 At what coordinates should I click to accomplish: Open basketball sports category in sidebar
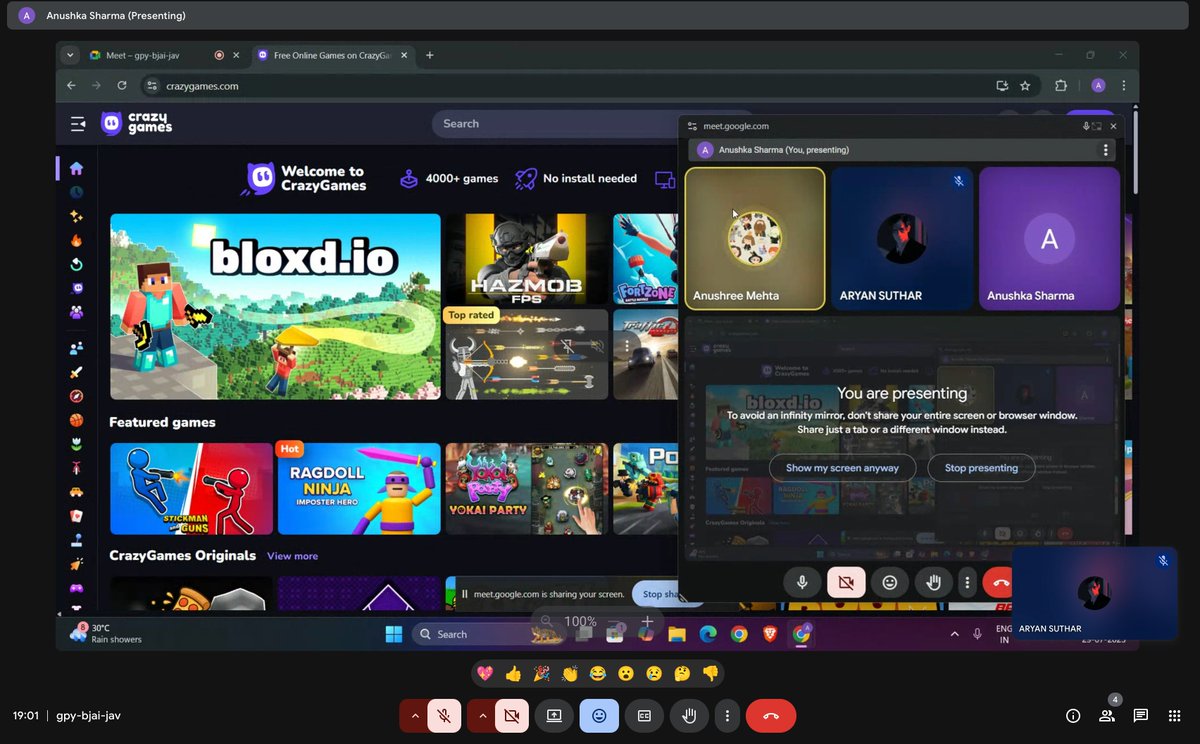click(x=76, y=421)
